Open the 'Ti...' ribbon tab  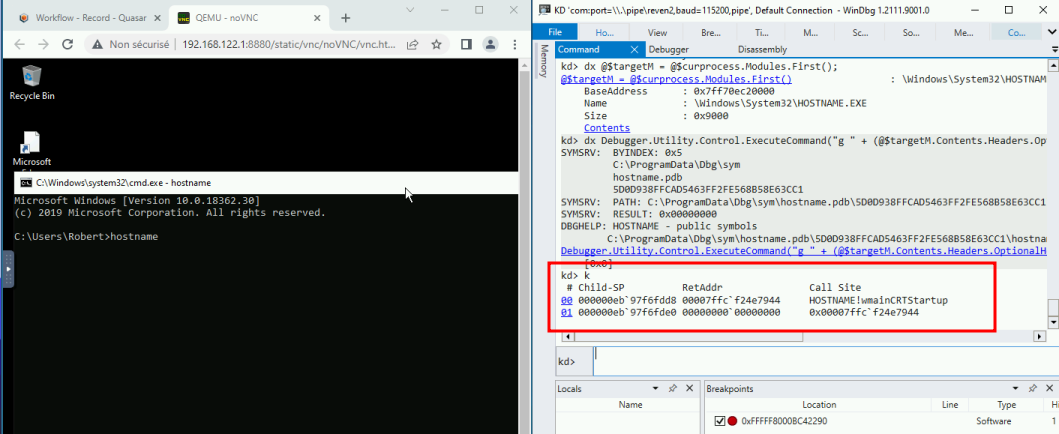(760, 32)
